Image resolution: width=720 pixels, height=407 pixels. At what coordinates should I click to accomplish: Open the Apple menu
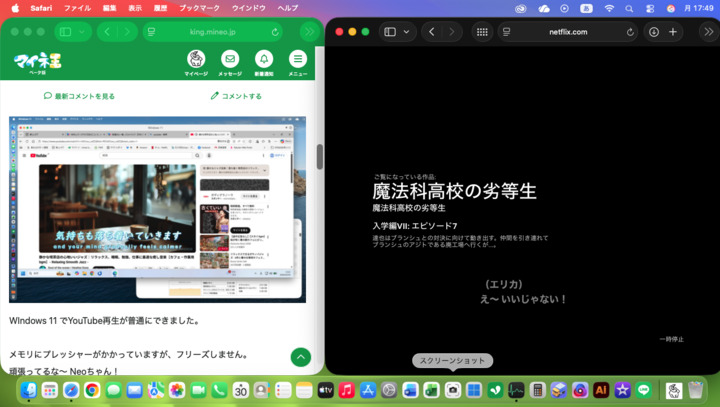click(x=15, y=8)
